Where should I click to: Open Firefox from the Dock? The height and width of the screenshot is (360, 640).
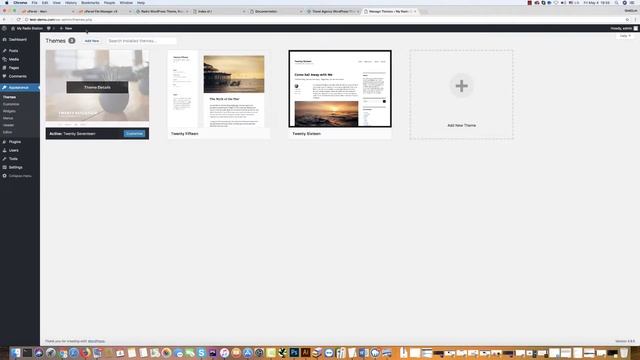pyautogui.click(x=85, y=352)
